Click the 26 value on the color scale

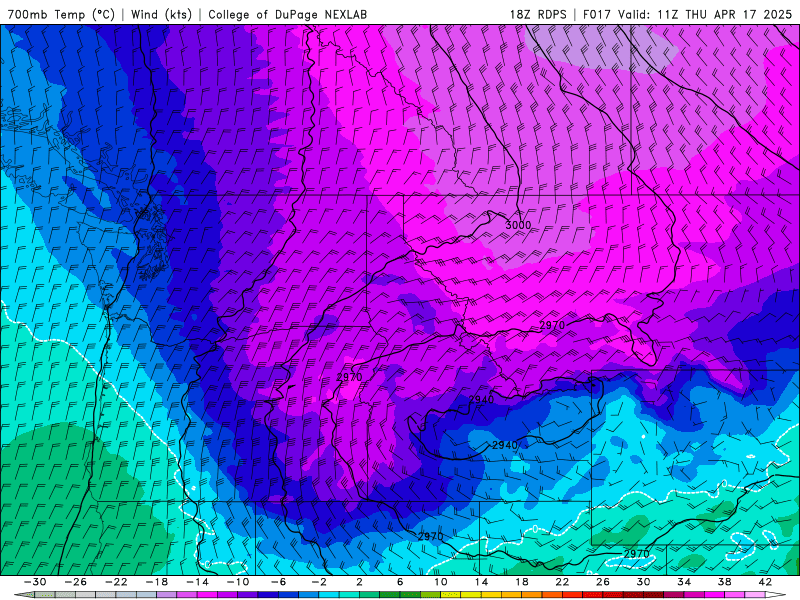[603, 582]
